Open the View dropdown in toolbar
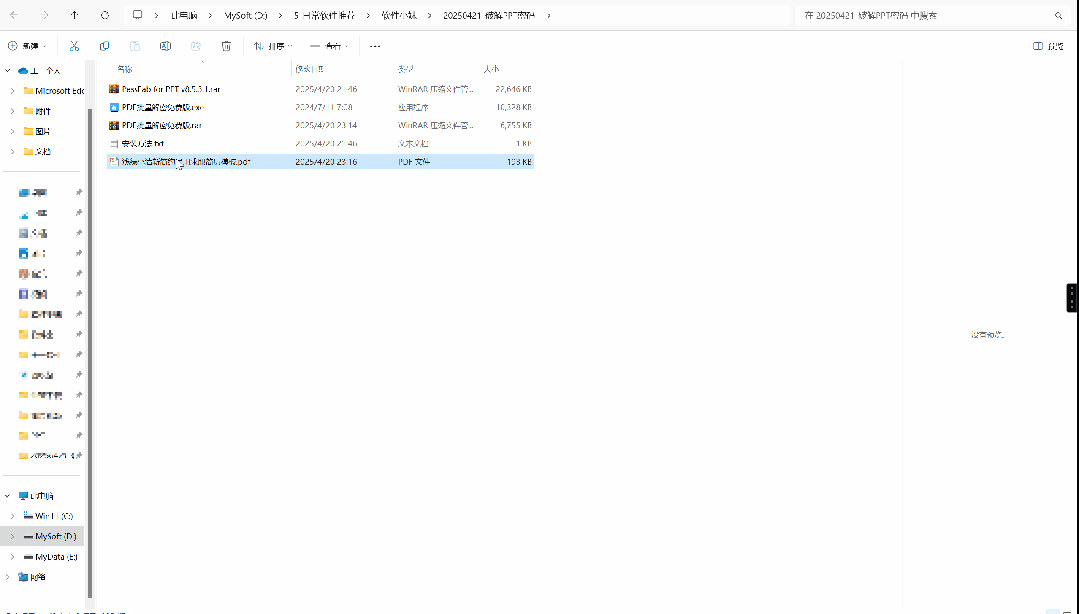Viewport: 1079px width, 614px height. pos(328,46)
